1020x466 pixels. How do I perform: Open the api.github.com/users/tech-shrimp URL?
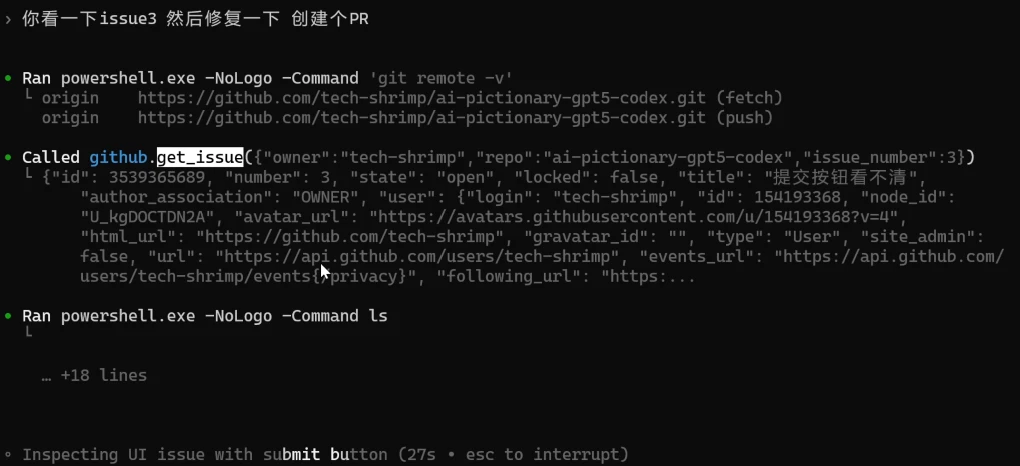(x=416, y=256)
